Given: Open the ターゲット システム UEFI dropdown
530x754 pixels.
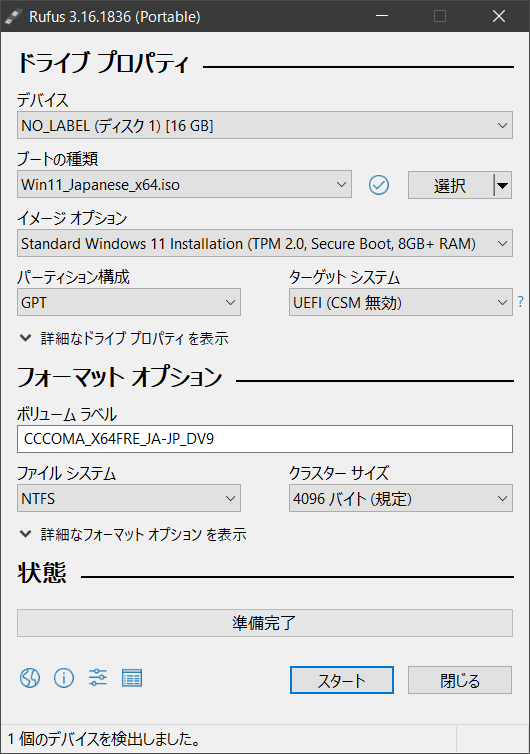Looking at the screenshot, I should [x=401, y=302].
